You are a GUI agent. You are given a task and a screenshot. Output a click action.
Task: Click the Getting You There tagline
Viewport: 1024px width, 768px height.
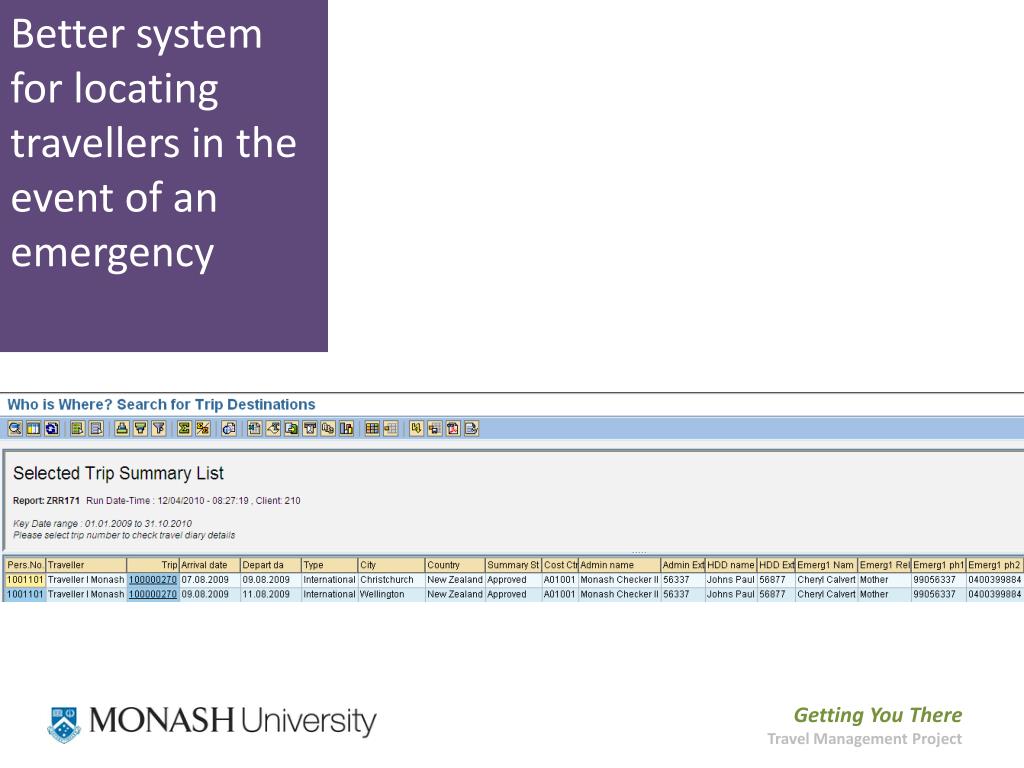coord(878,715)
